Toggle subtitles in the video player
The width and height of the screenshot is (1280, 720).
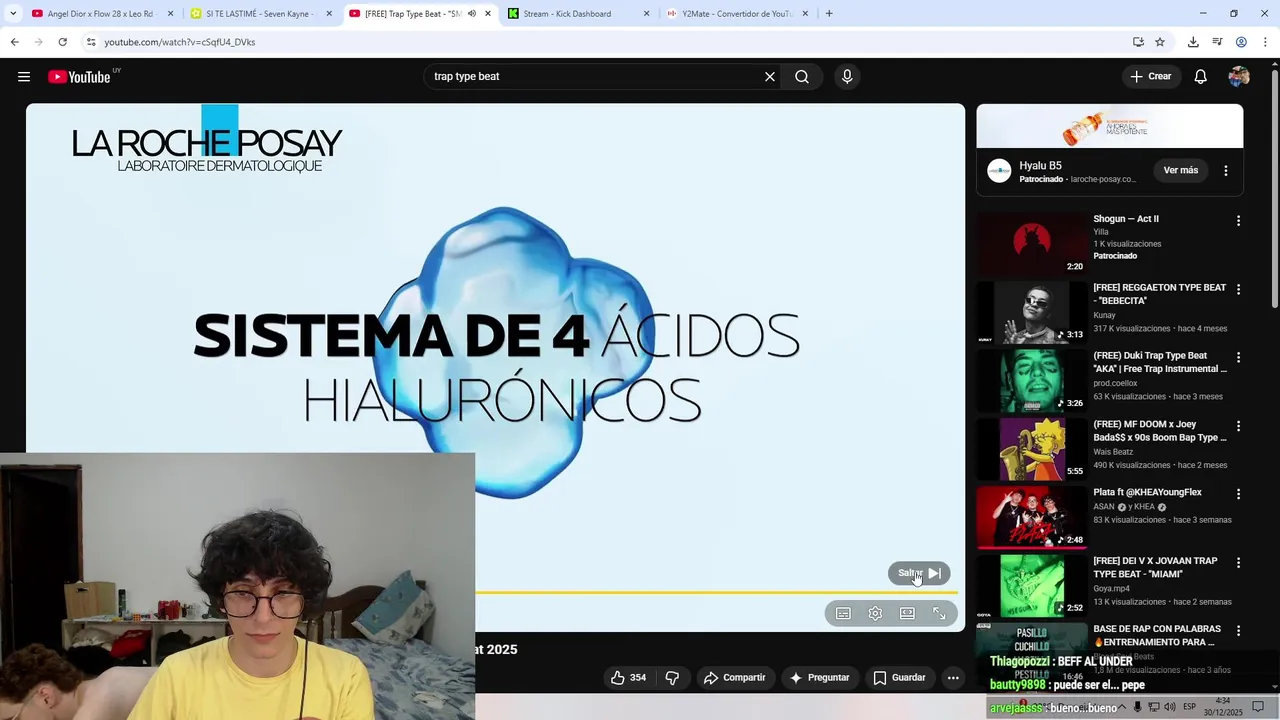(x=843, y=613)
